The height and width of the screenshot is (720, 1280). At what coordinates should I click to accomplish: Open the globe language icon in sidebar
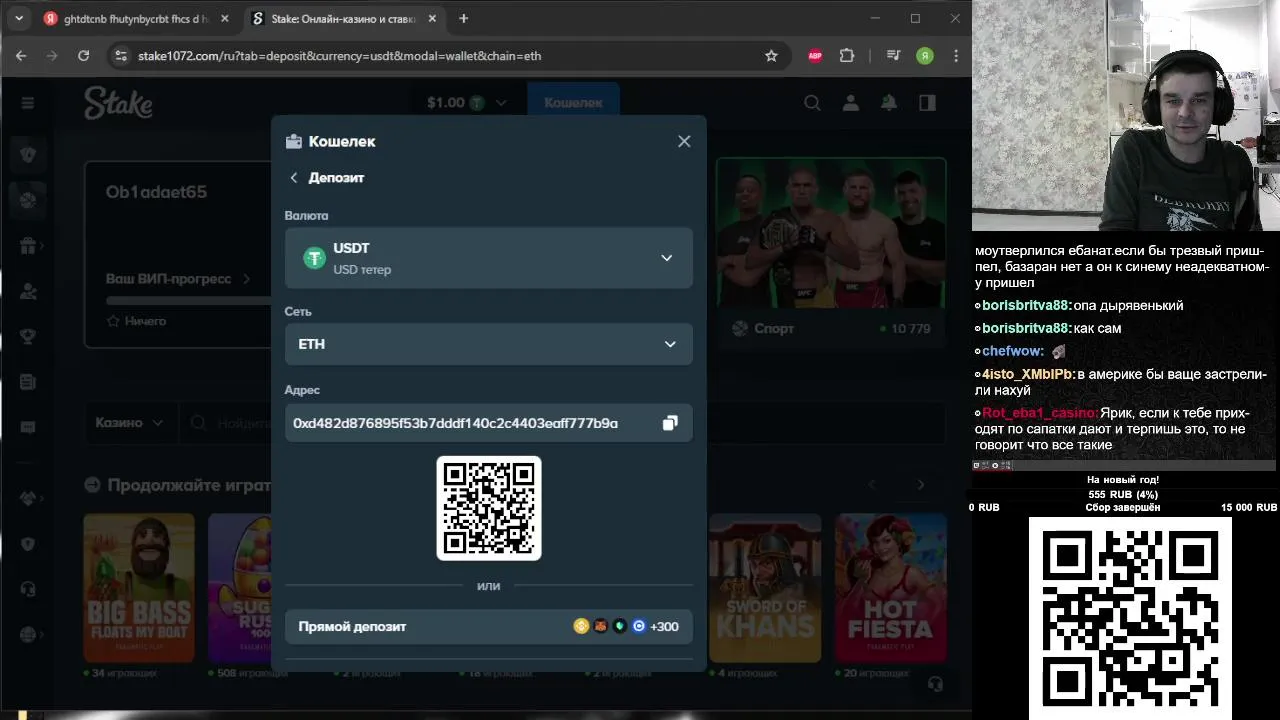point(28,634)
